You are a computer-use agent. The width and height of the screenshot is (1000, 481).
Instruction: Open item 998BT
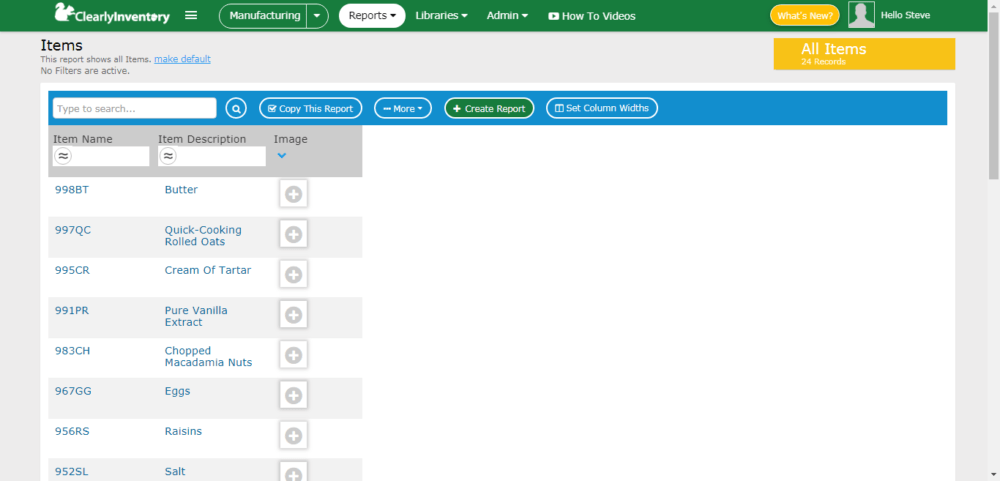click(x=72, y=189)
